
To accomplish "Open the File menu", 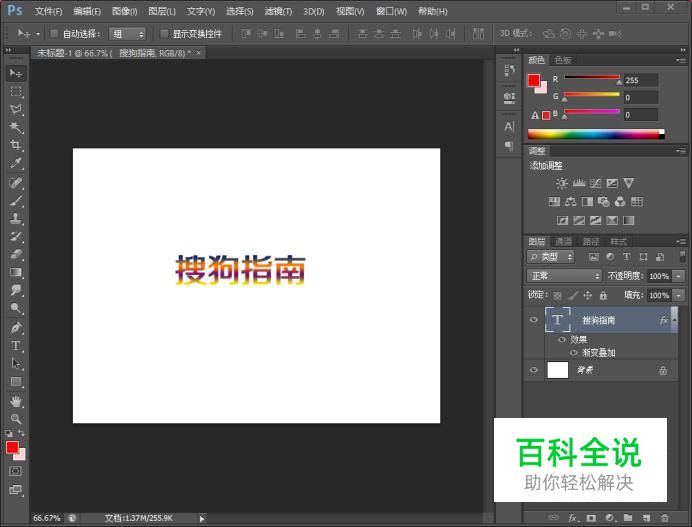I will coord(48,11).
